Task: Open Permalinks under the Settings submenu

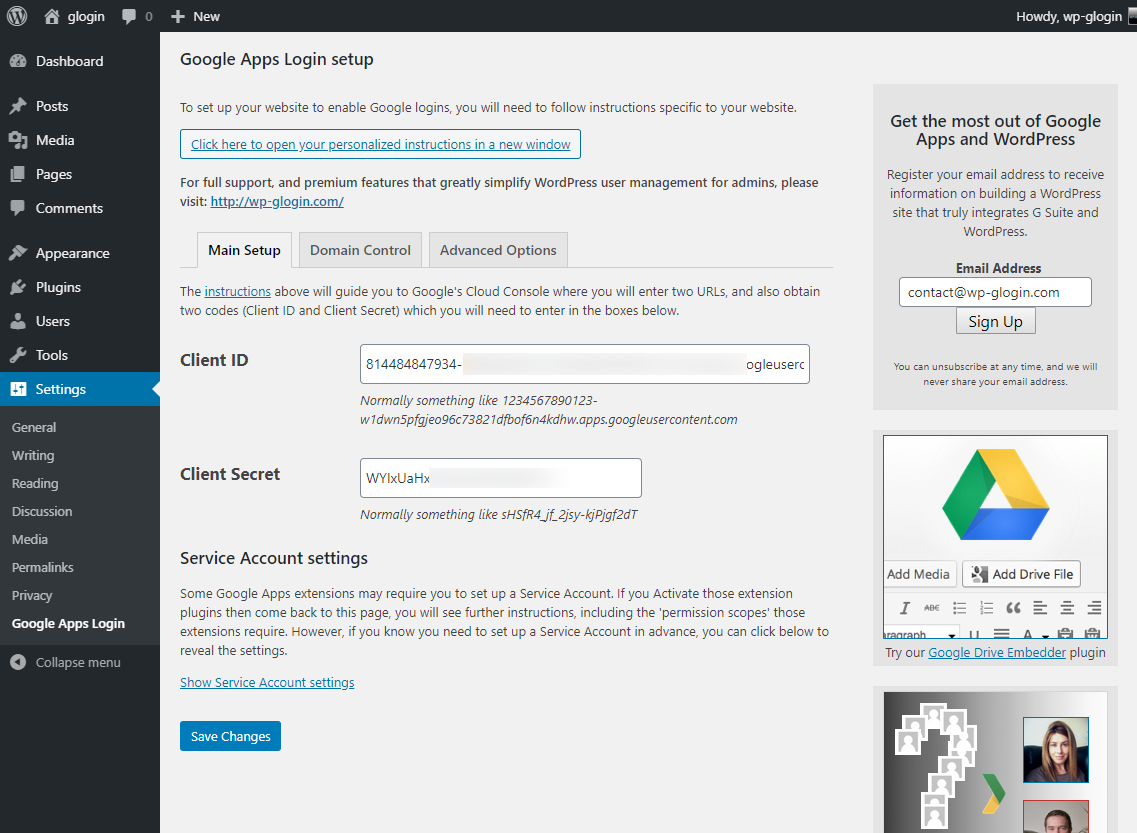Action: pos(43,567)
